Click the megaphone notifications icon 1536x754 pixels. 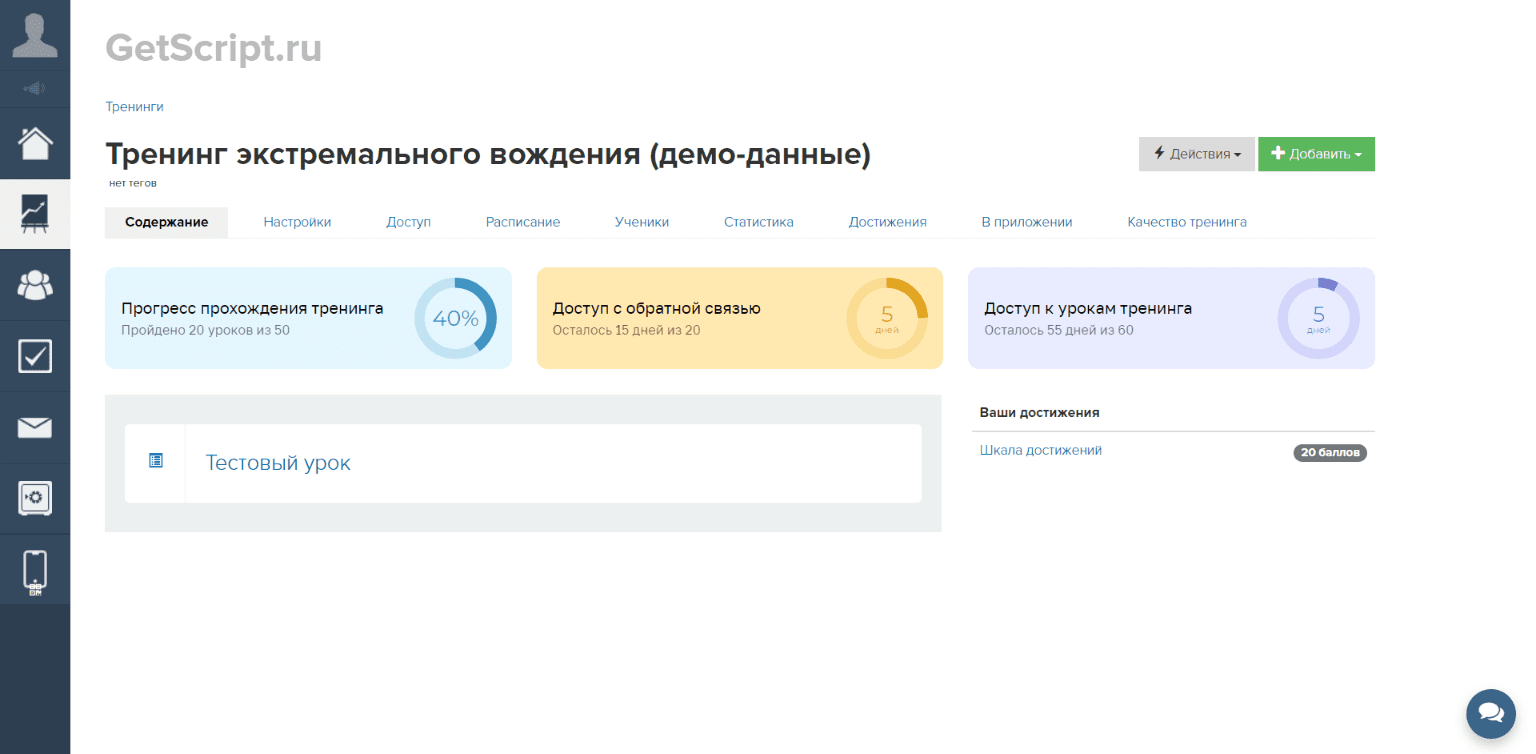click(x=35, y=89)
